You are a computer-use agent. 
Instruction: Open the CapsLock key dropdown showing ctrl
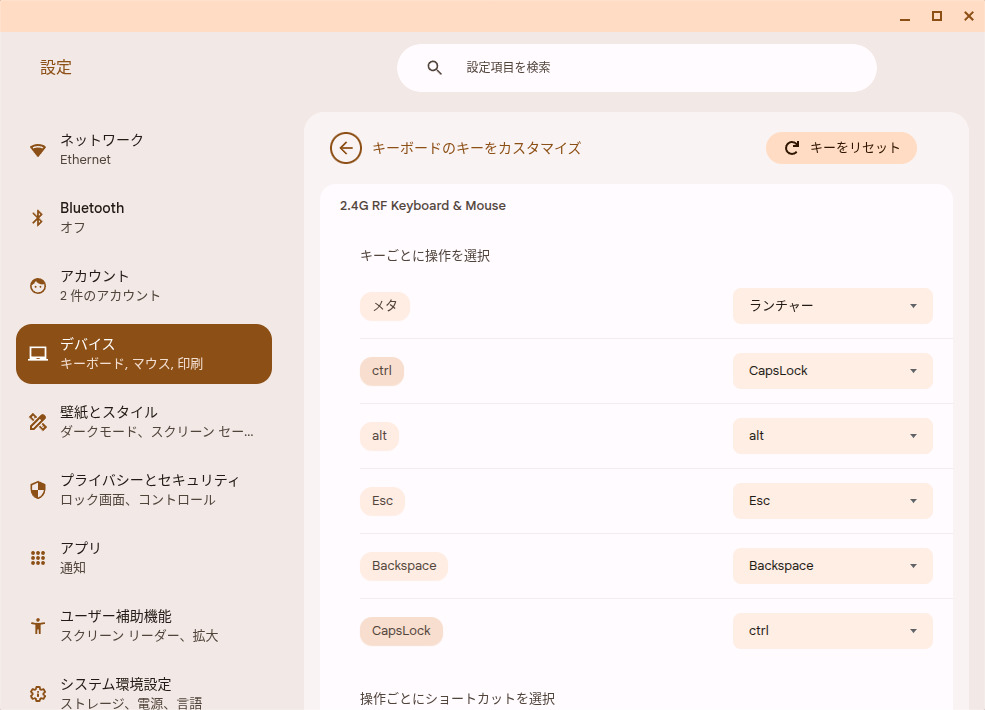tap(832, 631)
